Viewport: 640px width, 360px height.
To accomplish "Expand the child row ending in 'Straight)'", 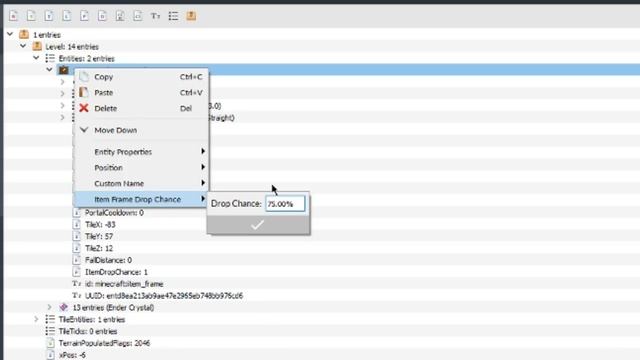I will [x=62, y=117].
